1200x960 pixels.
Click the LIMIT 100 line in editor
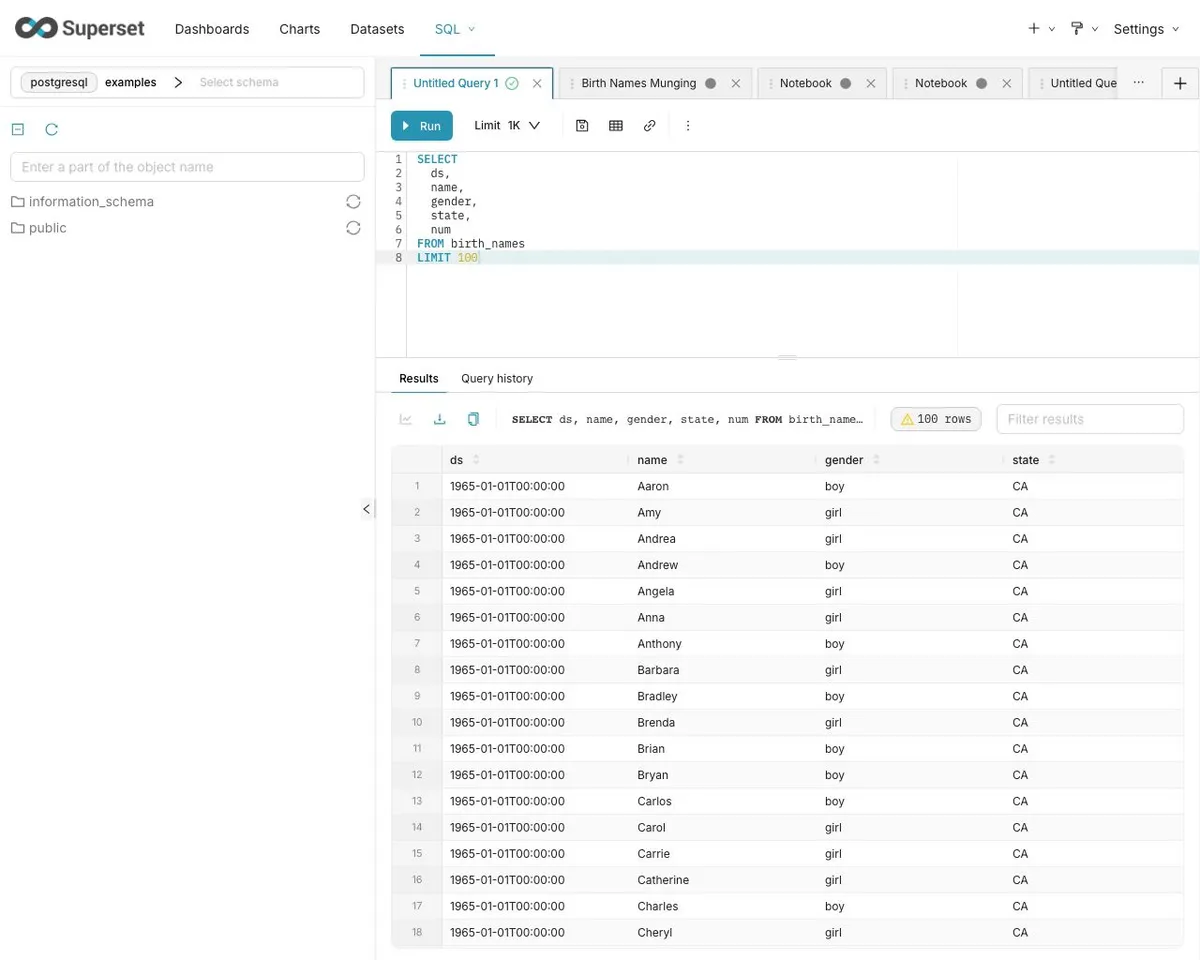tap(448, 258)
